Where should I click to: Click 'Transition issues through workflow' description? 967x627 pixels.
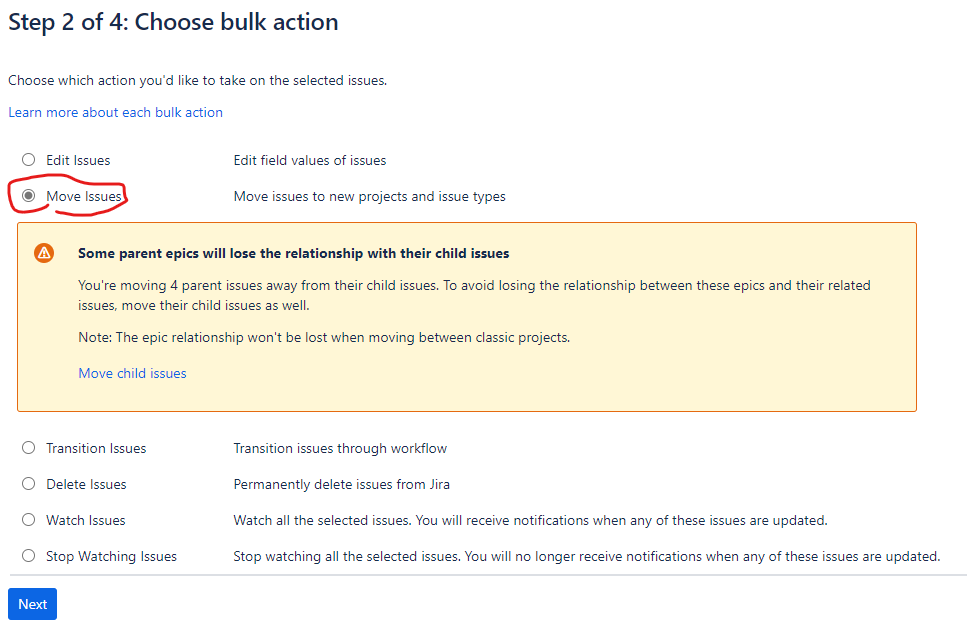pyautogui.click(x=340, y=448)
